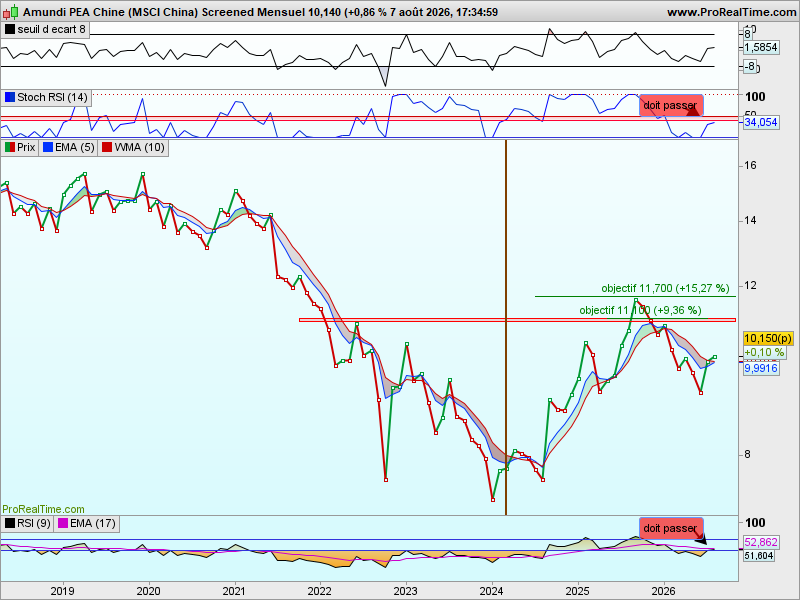Select the Prix label in price panel
Image resolution: width=800 pixels, height=600 pixels.
[x=26, y=147]
